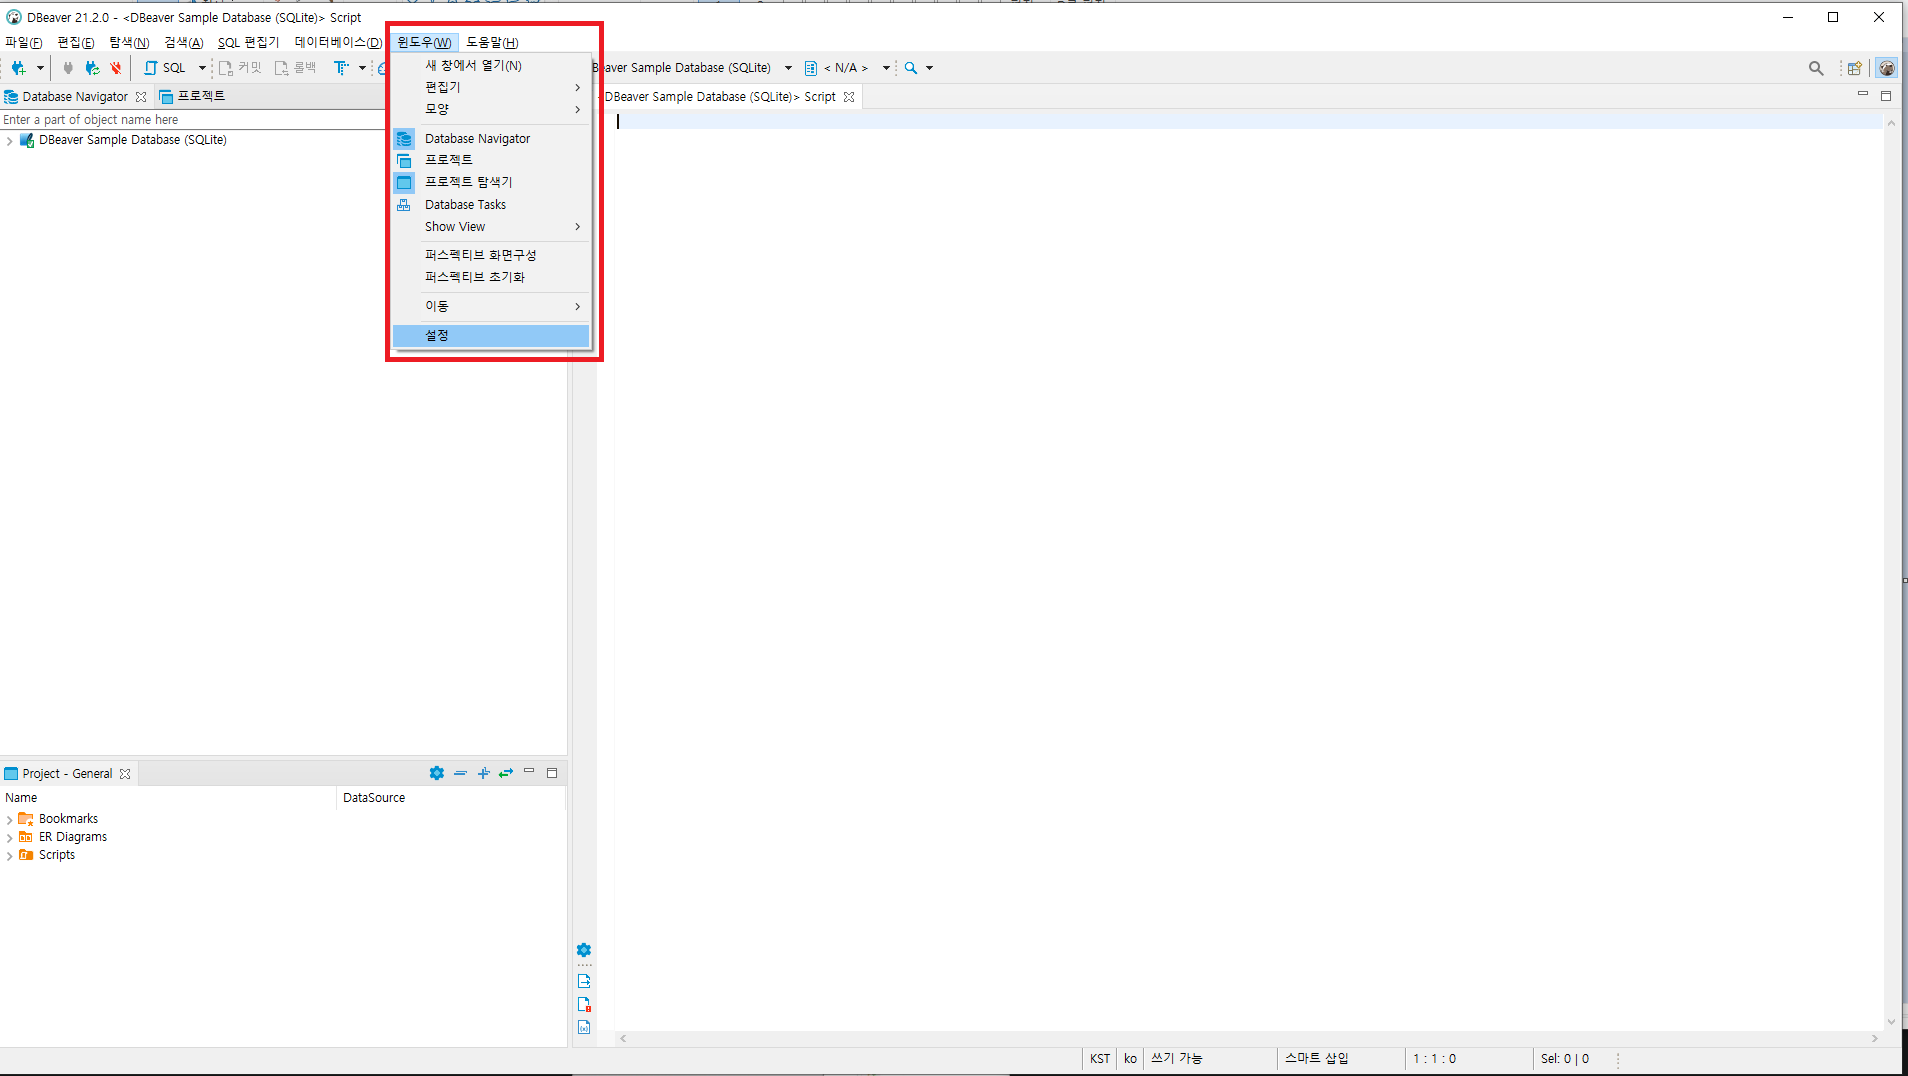
Task: Expand the Show View submenu
Action: 490,227
